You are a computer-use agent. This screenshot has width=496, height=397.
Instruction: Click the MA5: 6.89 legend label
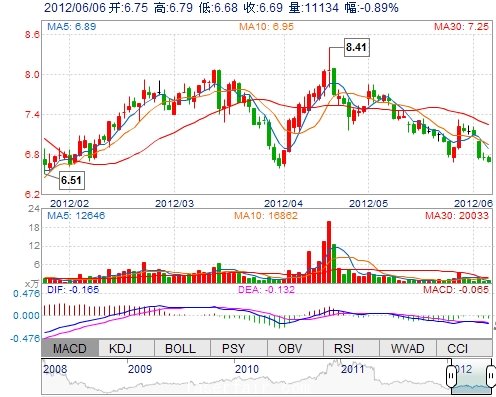(x=72, y=27)
